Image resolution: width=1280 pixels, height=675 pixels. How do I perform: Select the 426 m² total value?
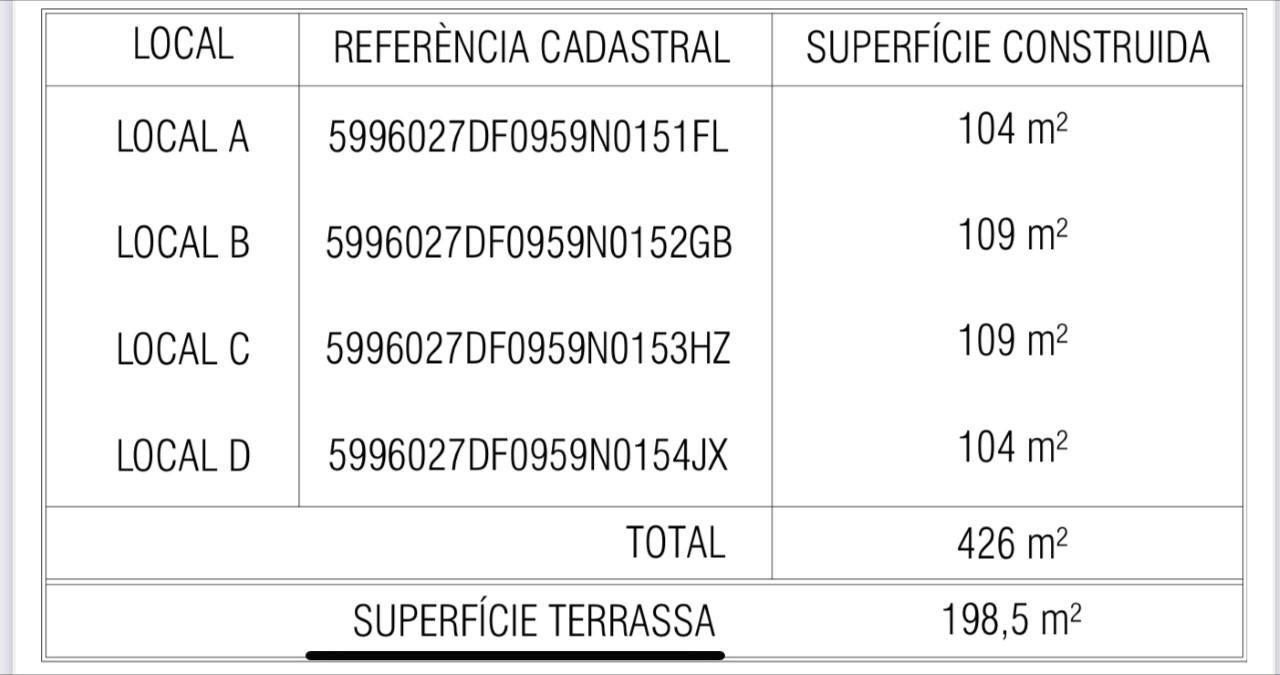(1012, 544)
